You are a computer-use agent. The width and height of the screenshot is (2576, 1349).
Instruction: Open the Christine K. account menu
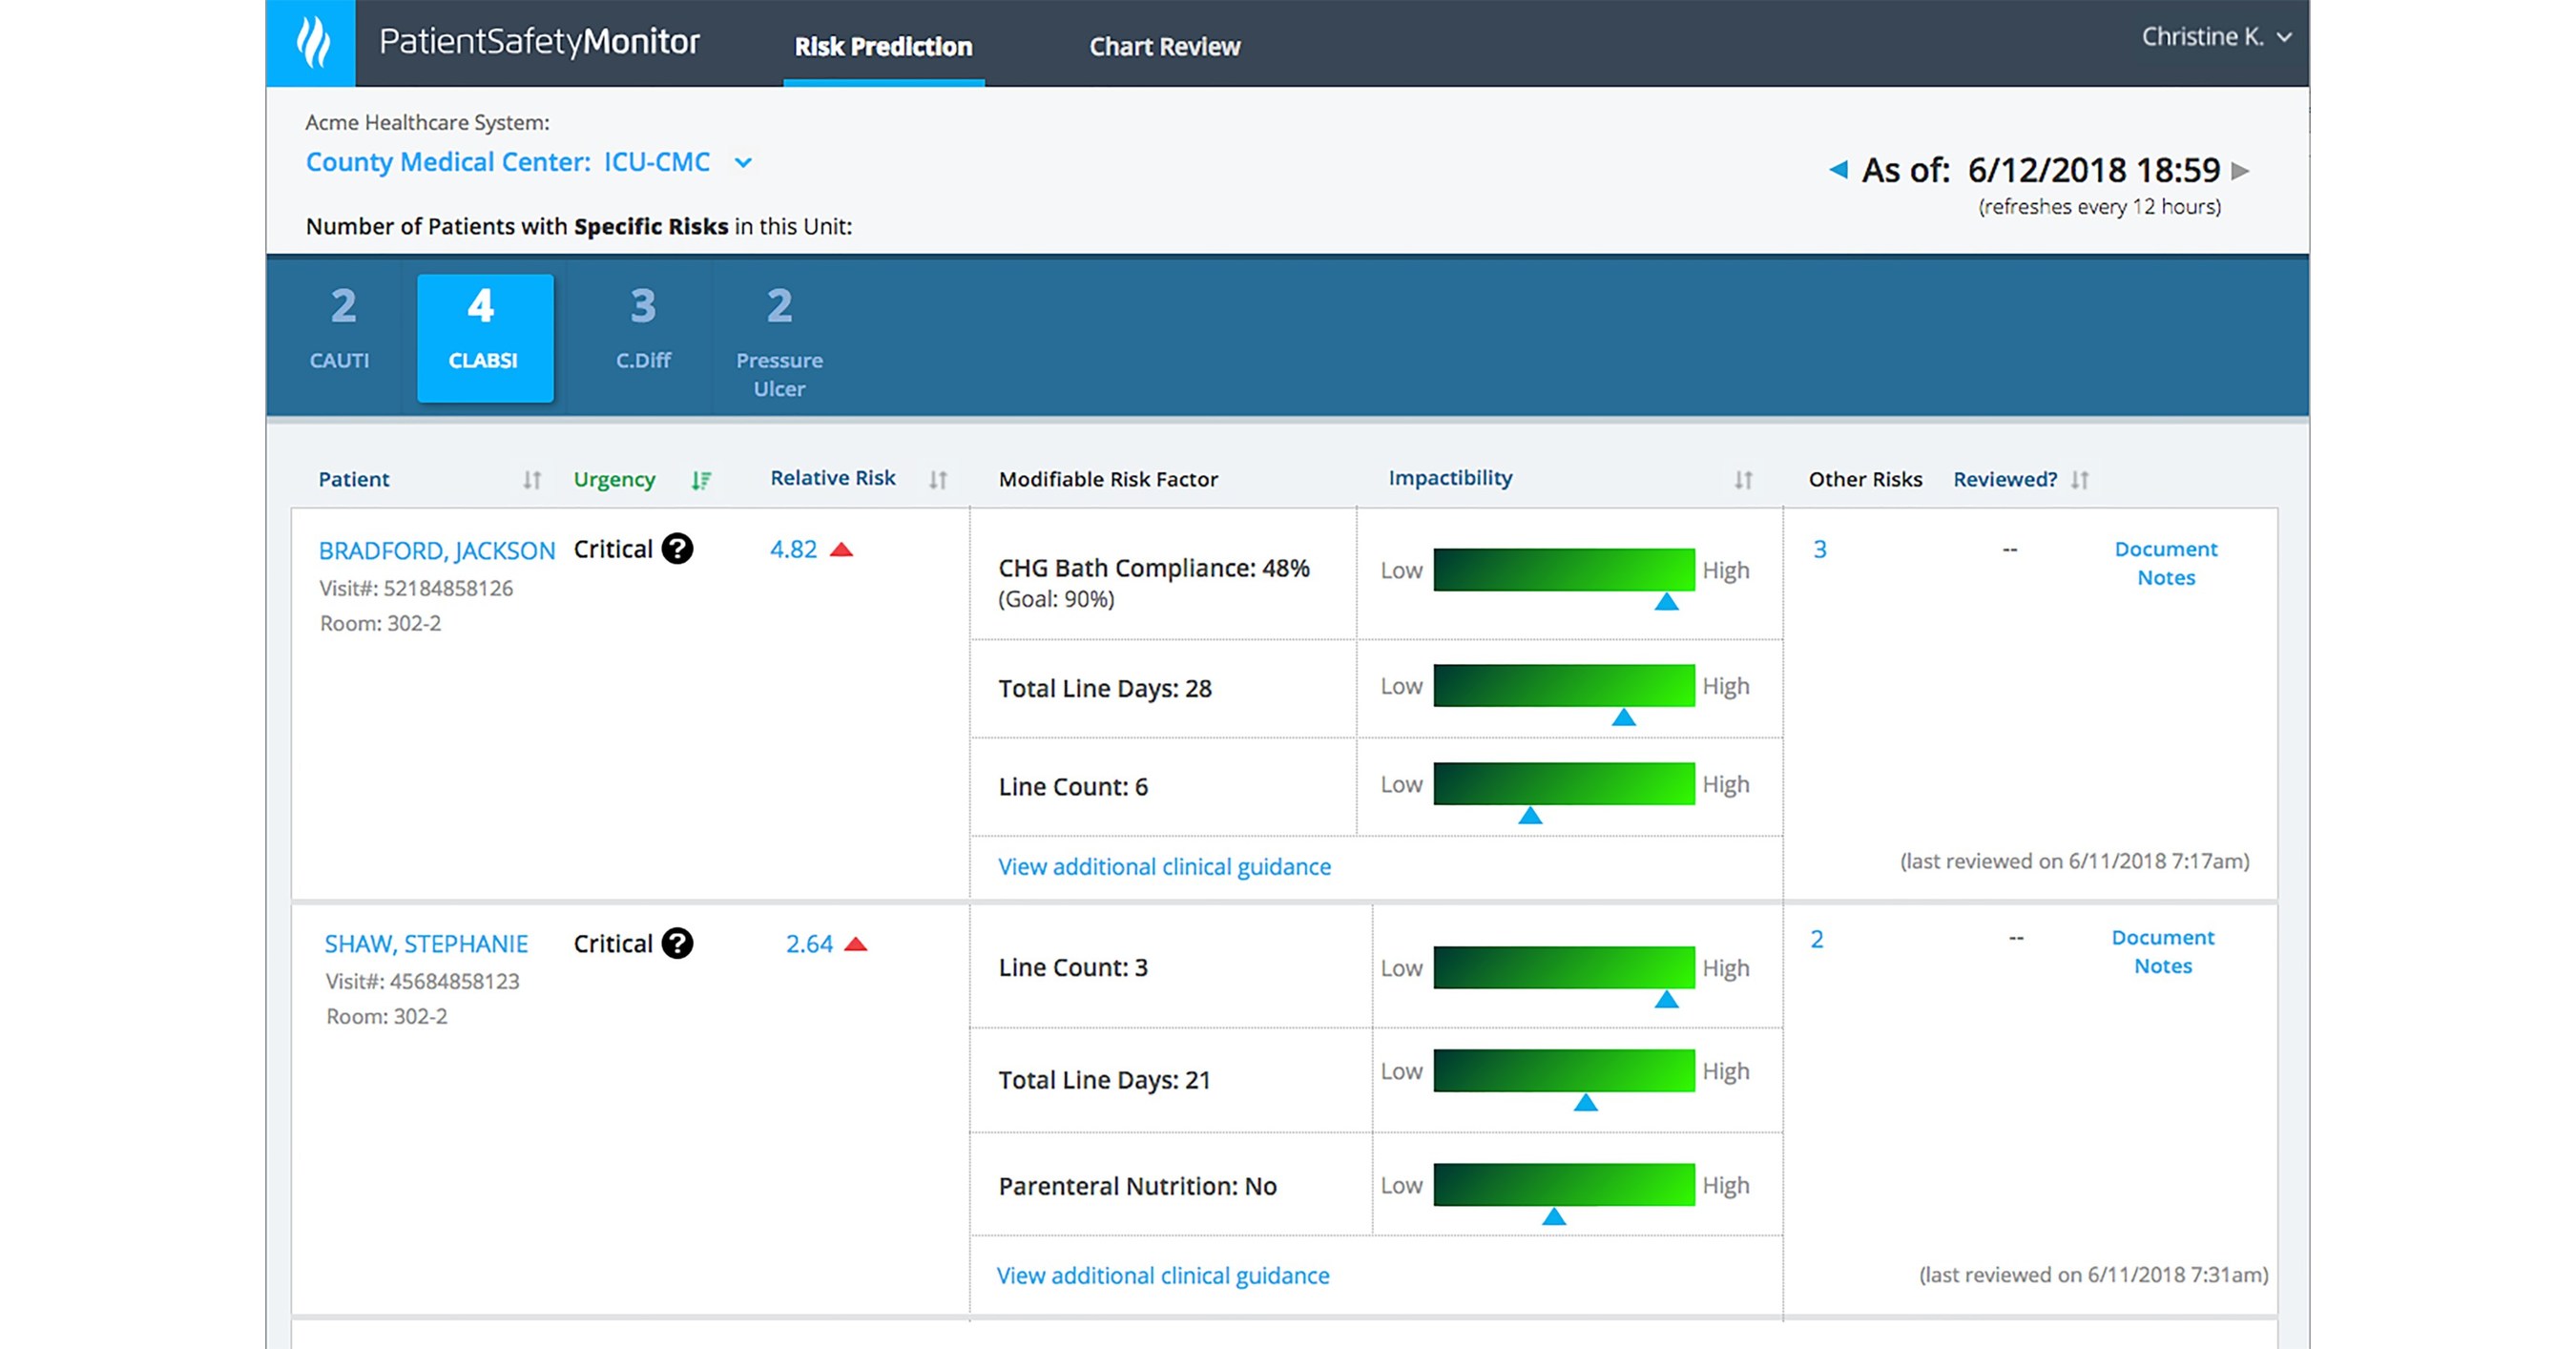point(2213,36)
